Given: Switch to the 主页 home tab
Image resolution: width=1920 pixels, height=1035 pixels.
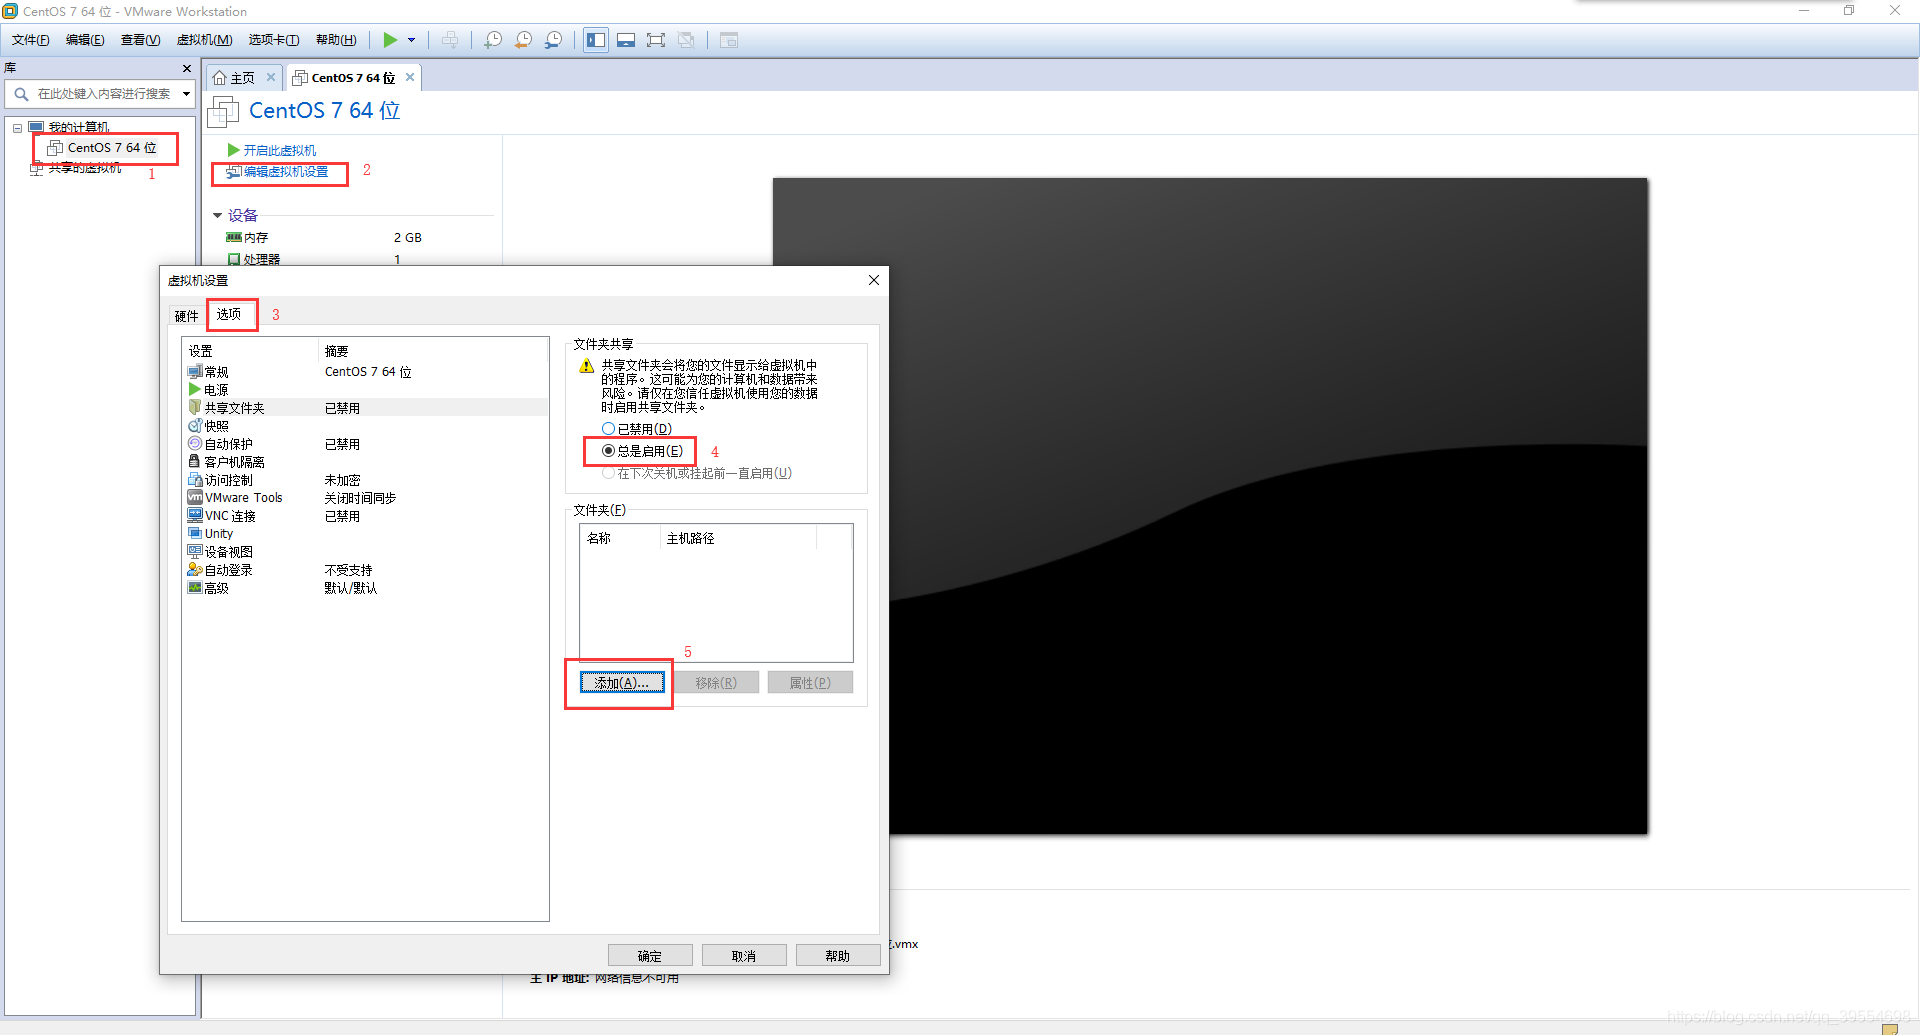Looking at the screenshot, I should [x=235, y=78].
